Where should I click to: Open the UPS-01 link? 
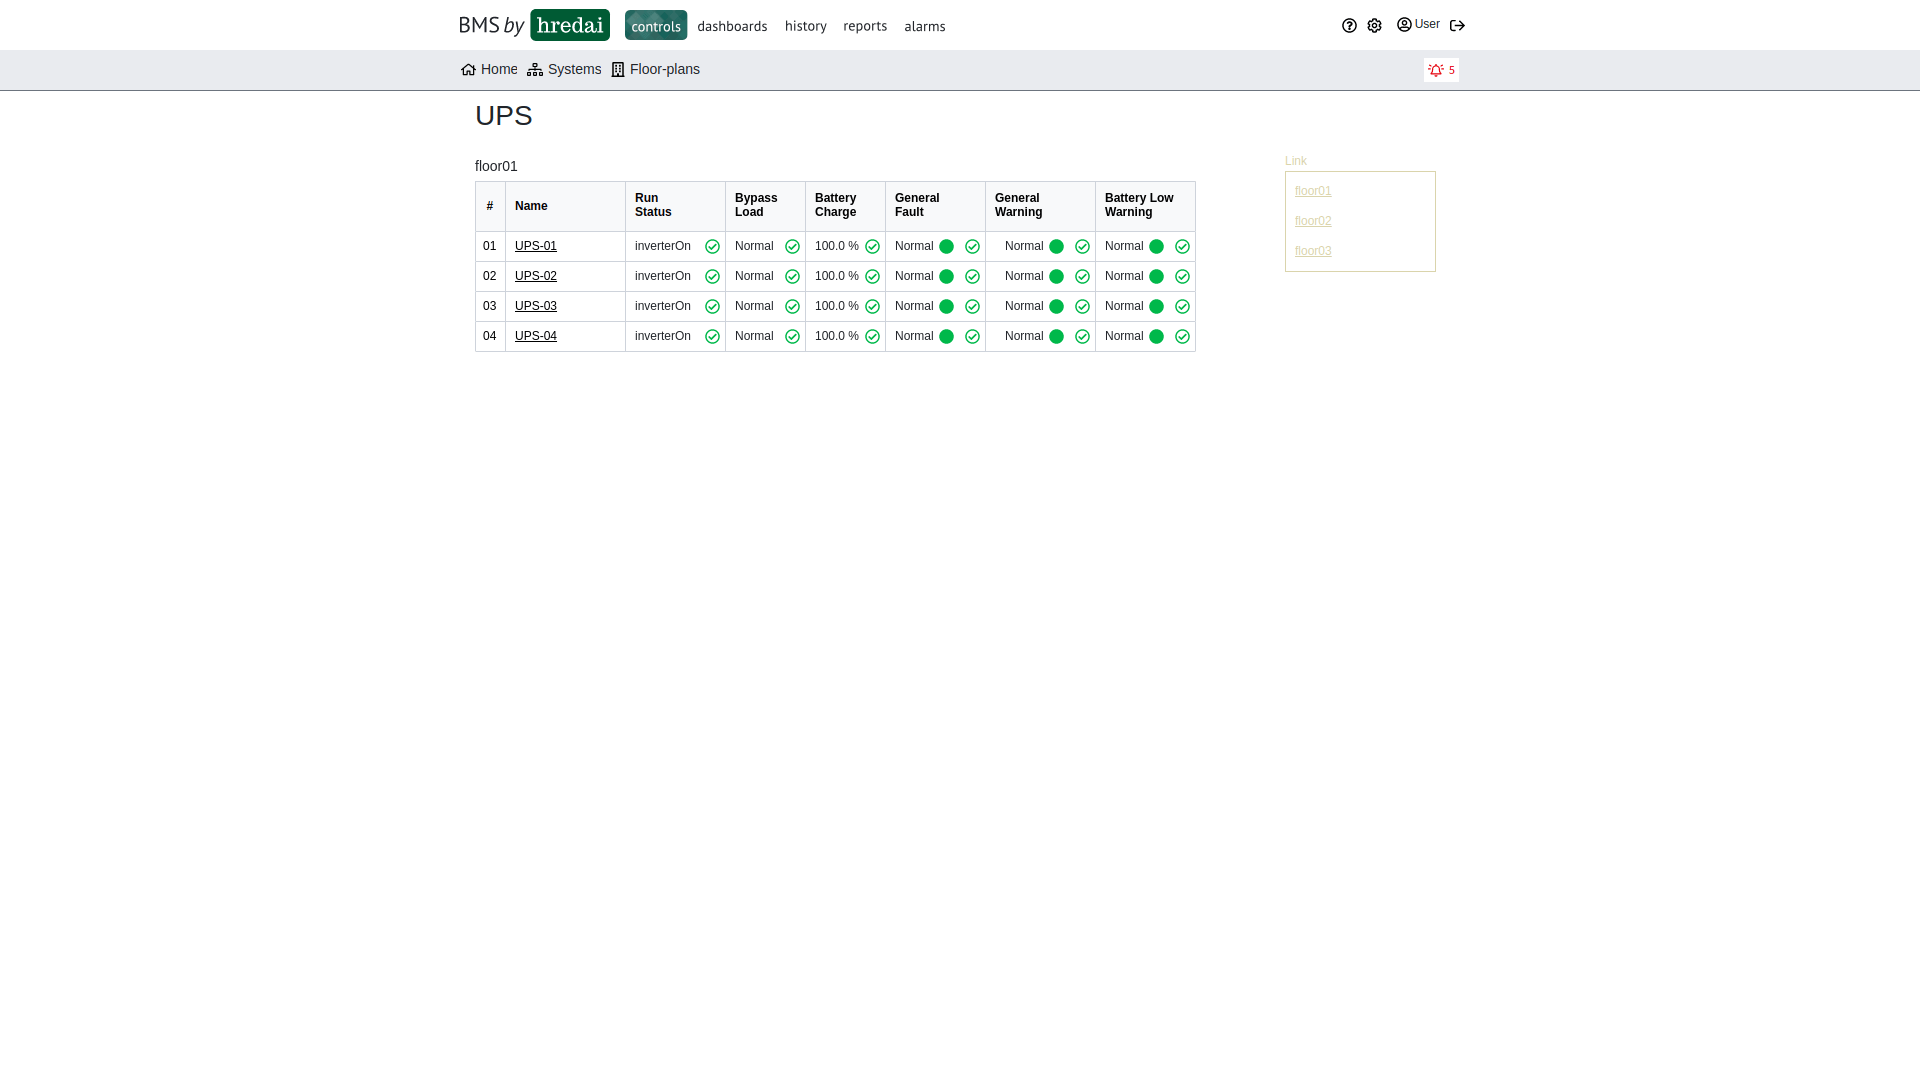pos(536,246)
